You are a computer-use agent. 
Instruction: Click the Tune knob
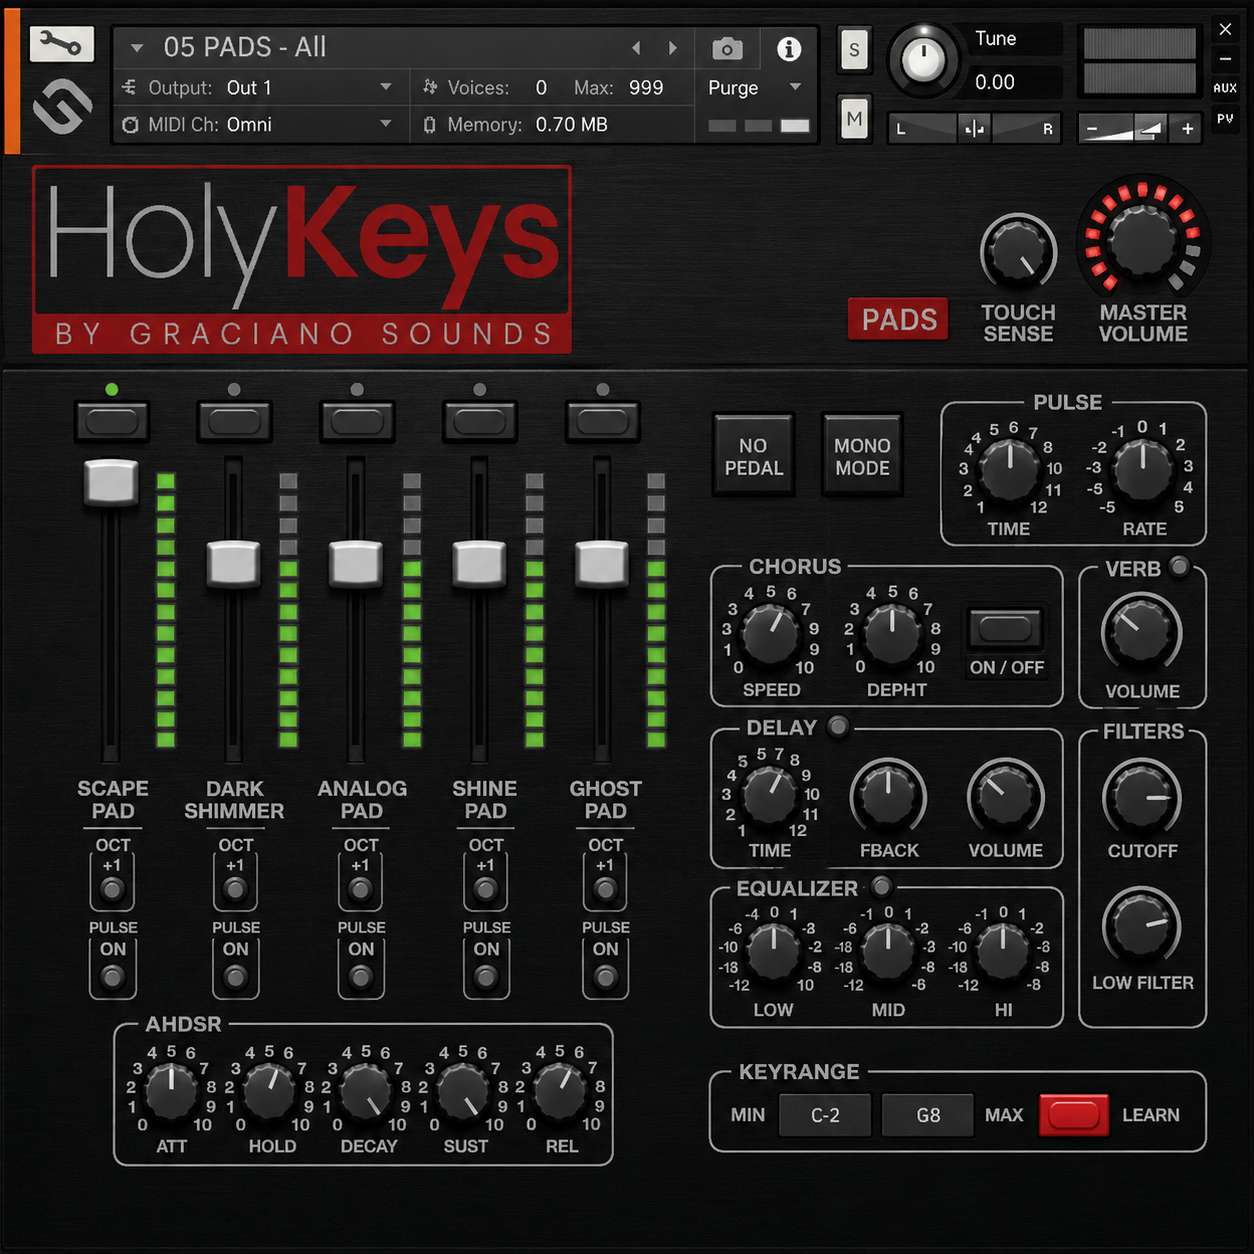pos(923,60)
